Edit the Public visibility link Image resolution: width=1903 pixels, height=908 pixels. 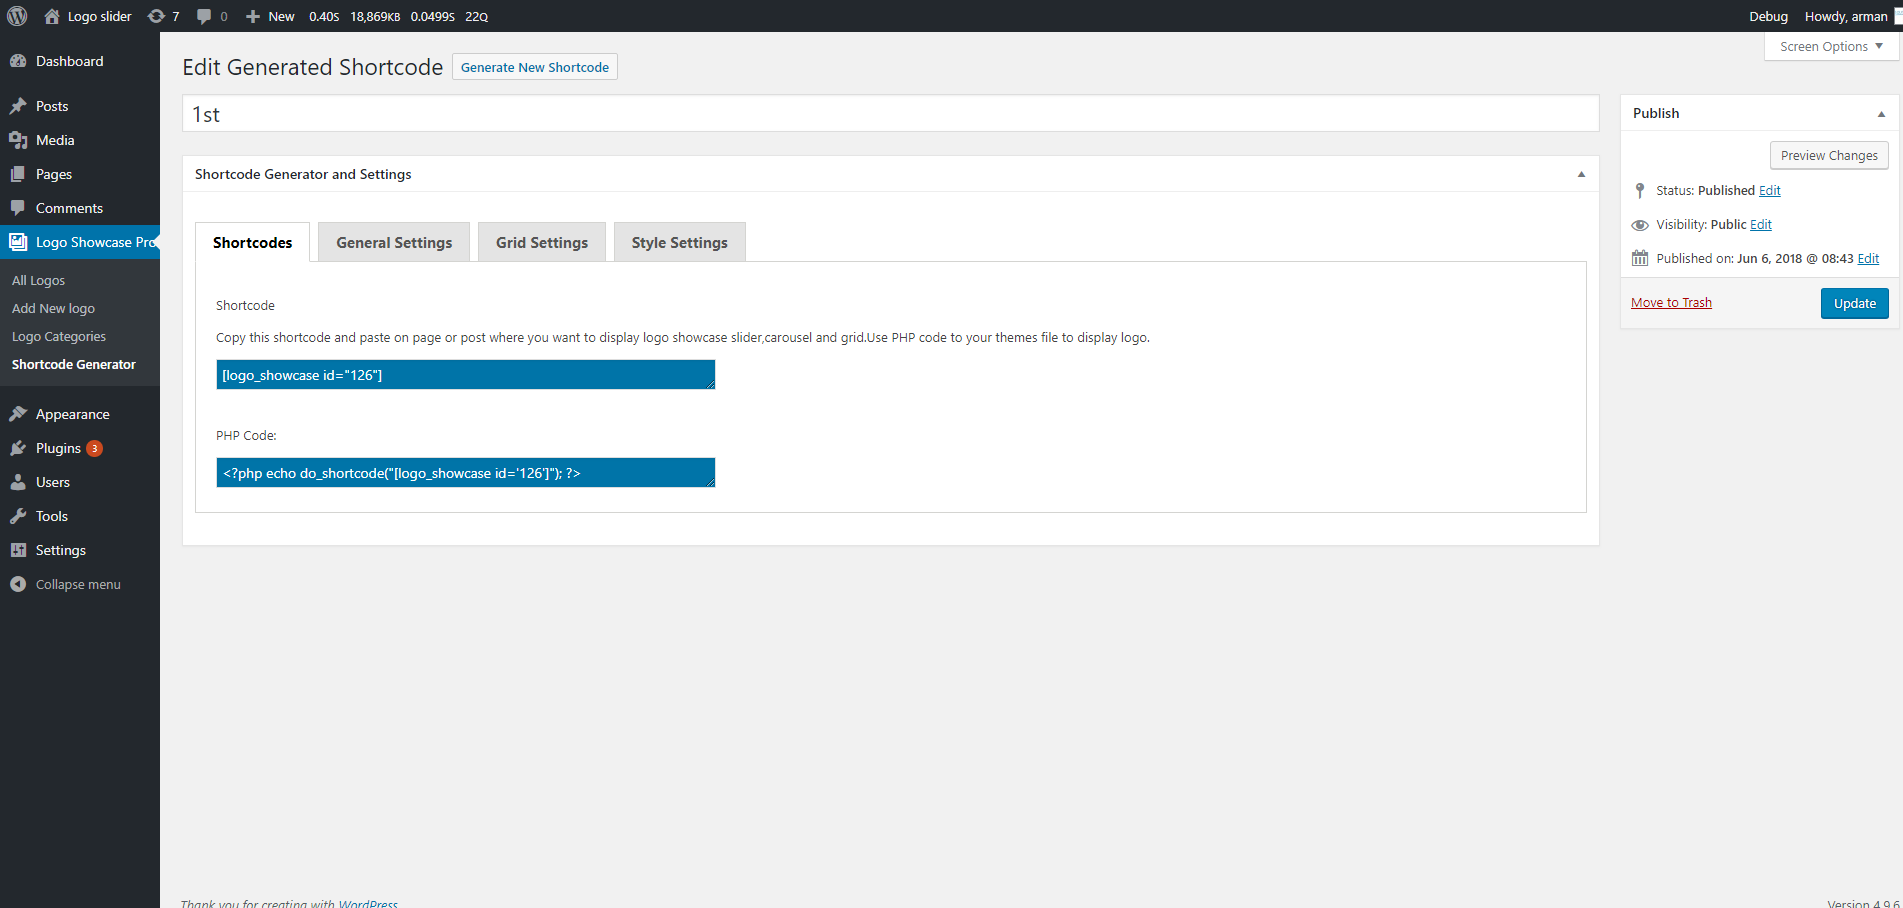tap(1761, 224)
